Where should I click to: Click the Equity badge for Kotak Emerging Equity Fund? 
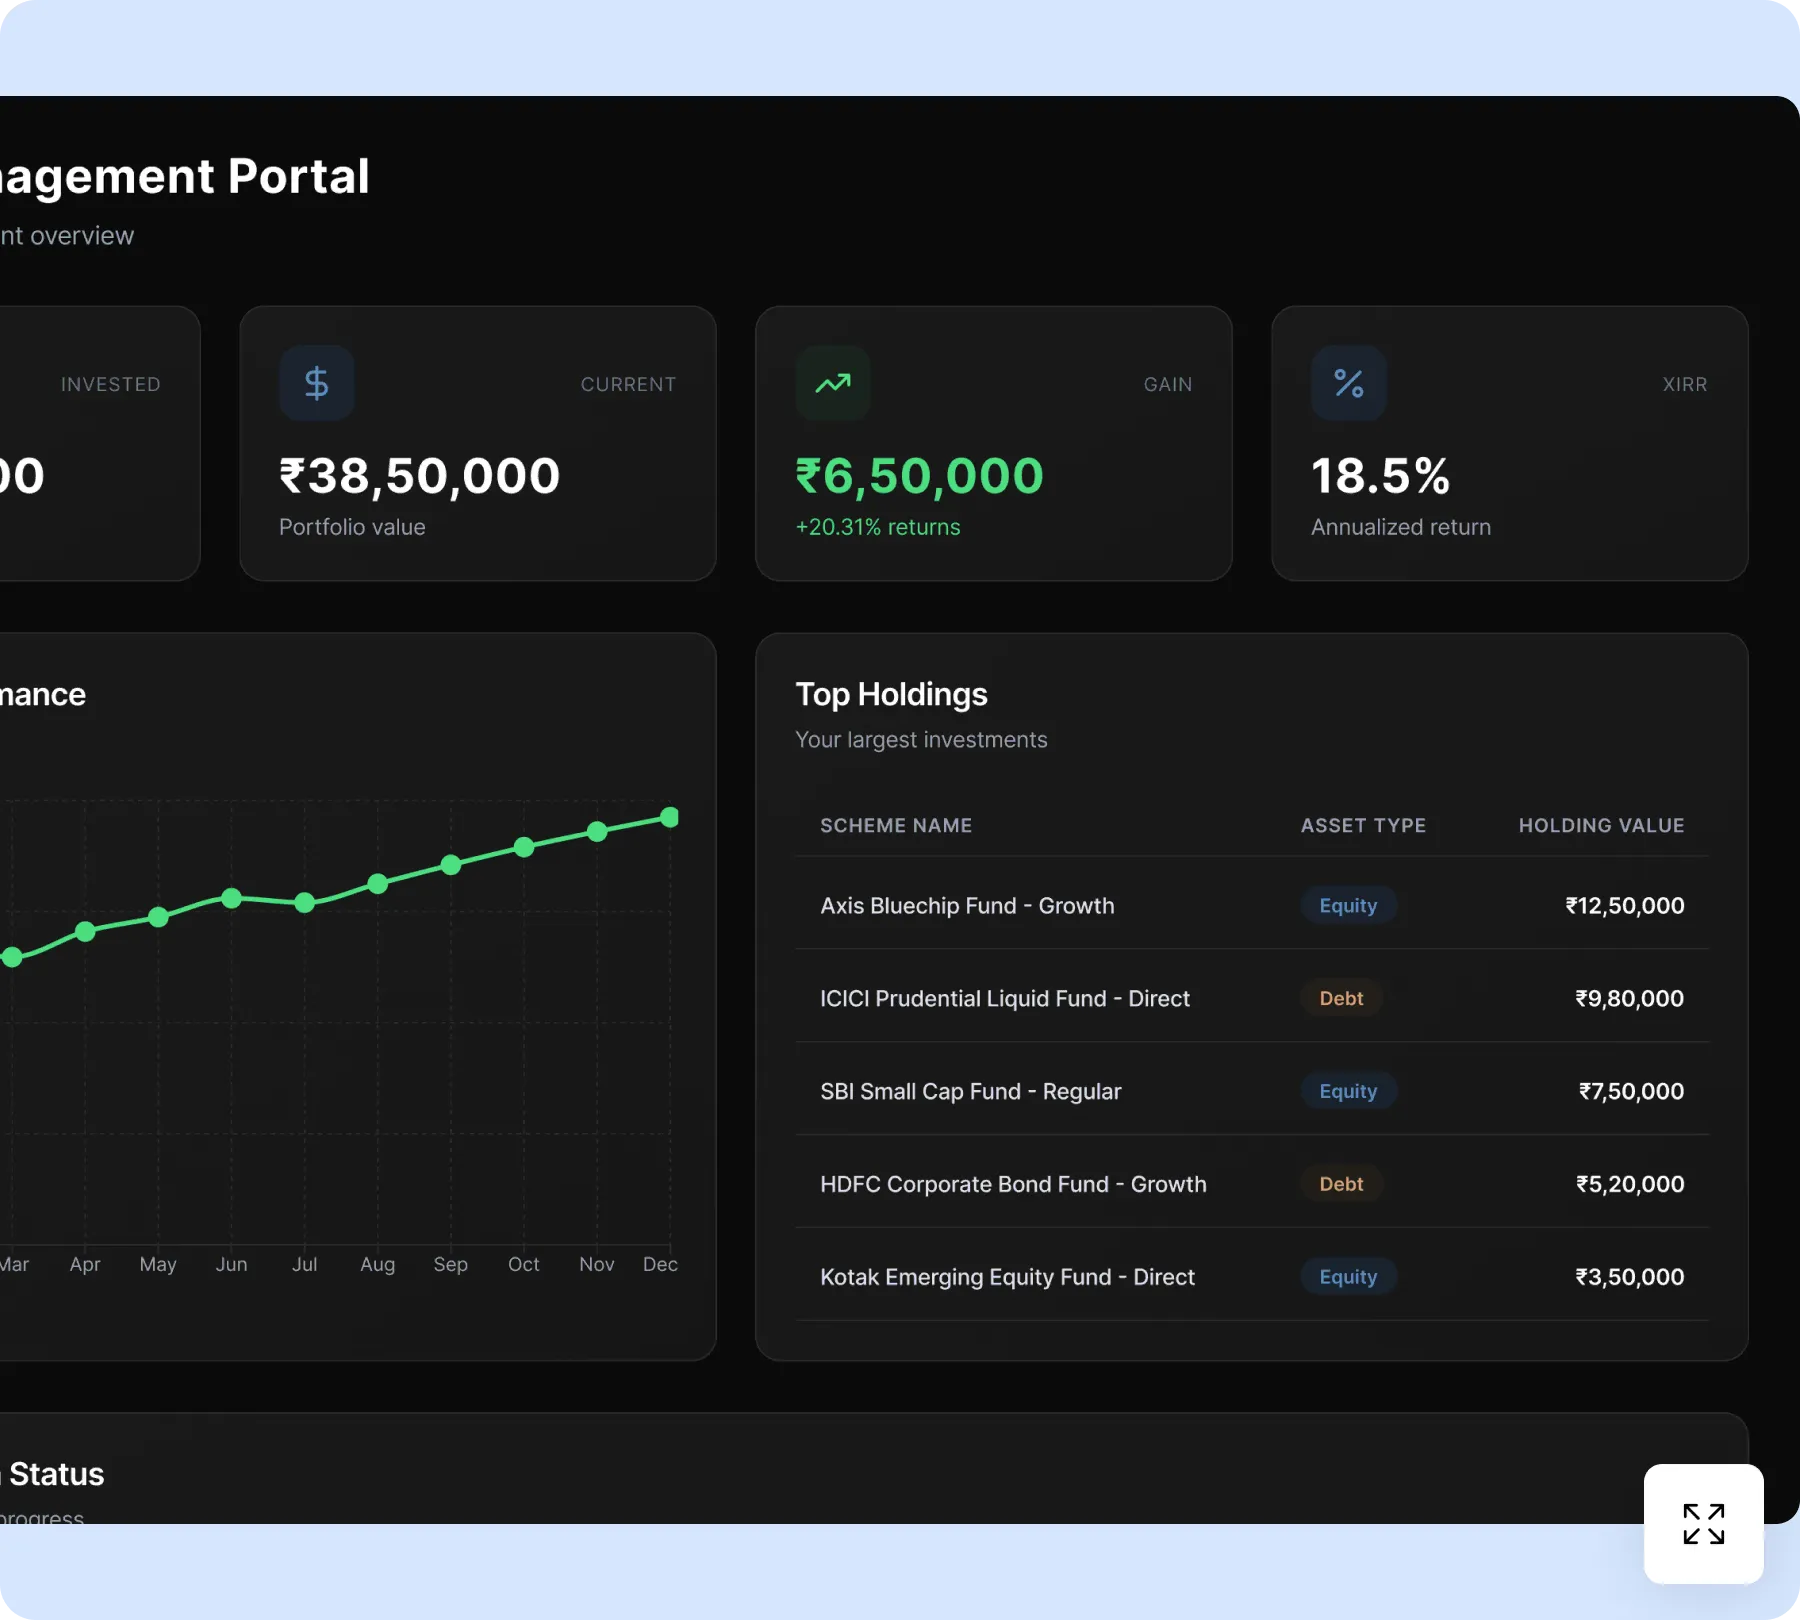click(1348, 1277)
